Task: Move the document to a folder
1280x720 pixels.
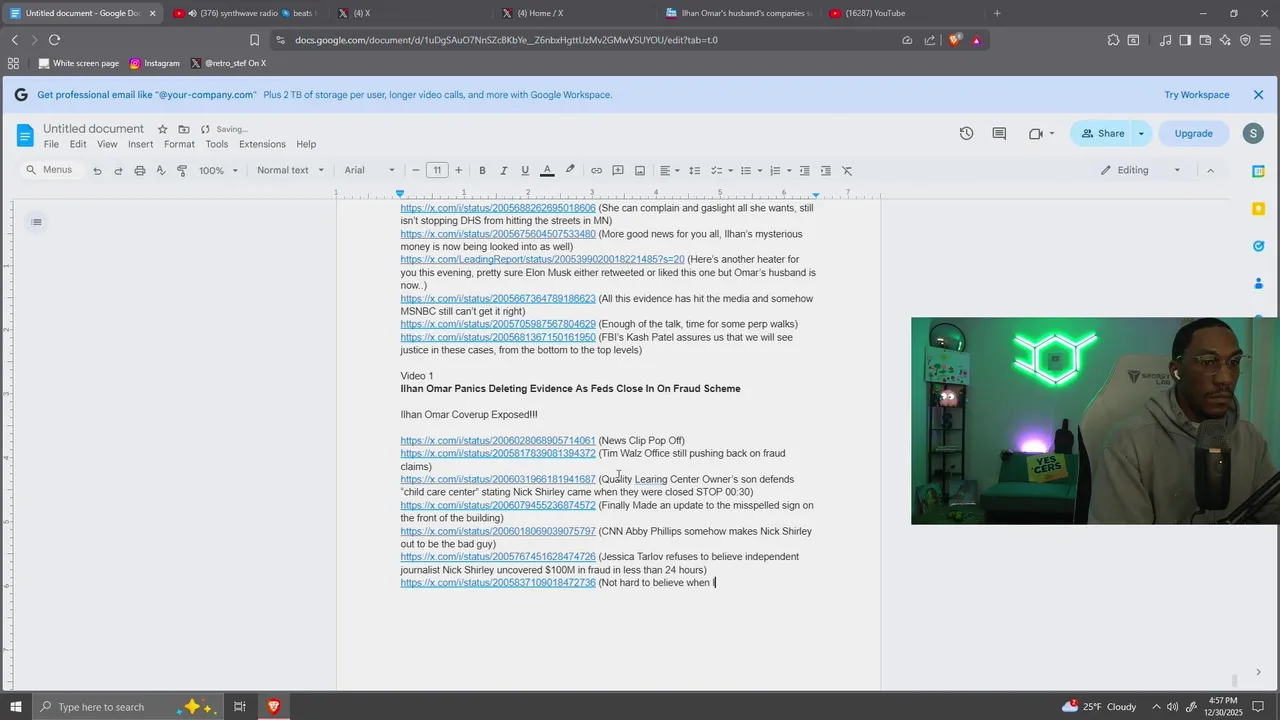Action: tap(184, 129)
